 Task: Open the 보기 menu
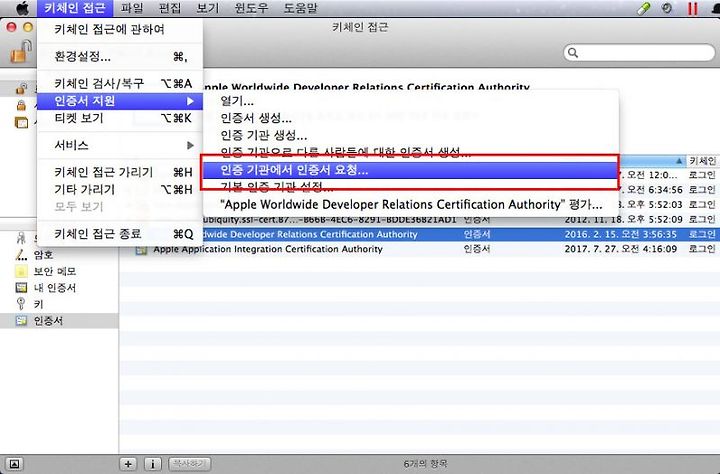(x=208, y=8)
